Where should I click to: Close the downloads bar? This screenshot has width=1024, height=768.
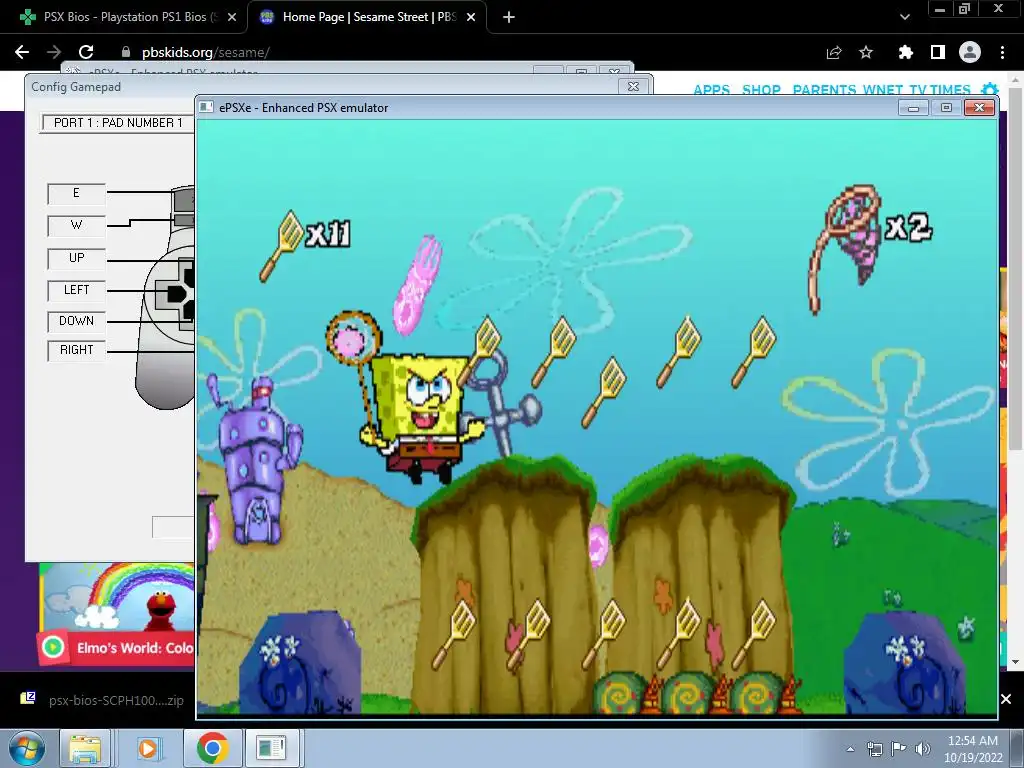click(x=1006, y=699)
